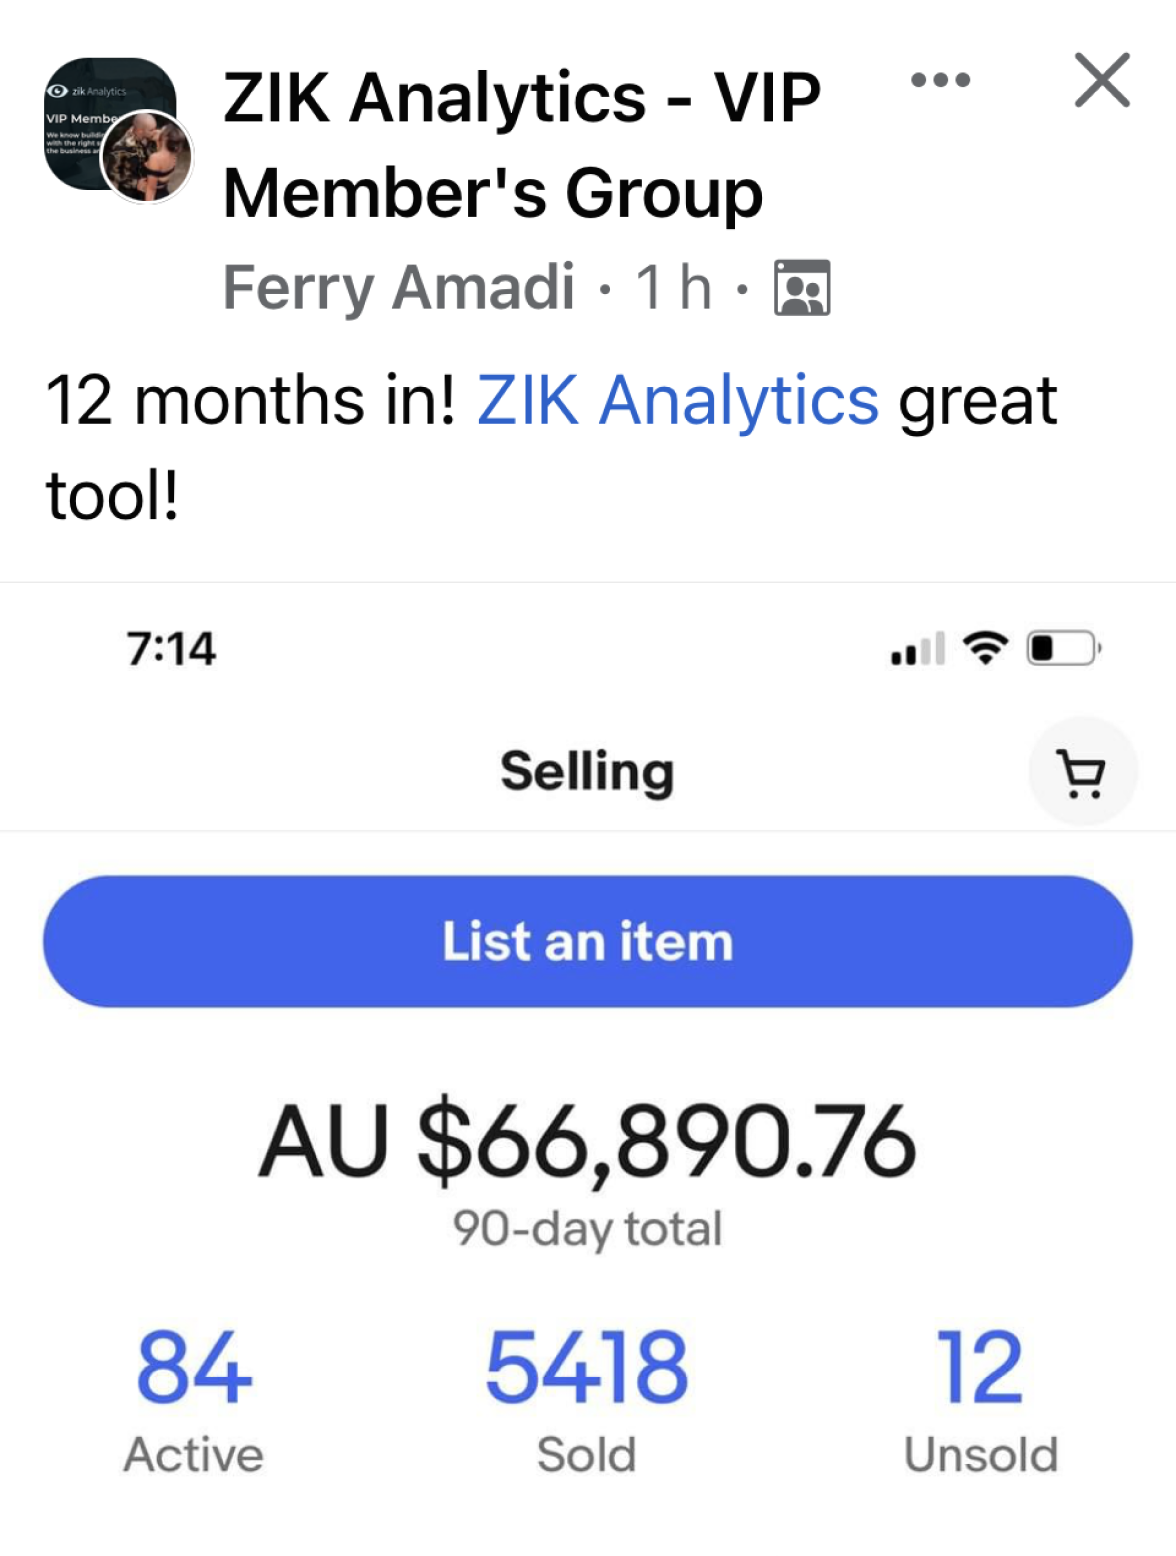Tap the cellular signal bars icon
This screenshot has width=1176, height=1556.
918,649
